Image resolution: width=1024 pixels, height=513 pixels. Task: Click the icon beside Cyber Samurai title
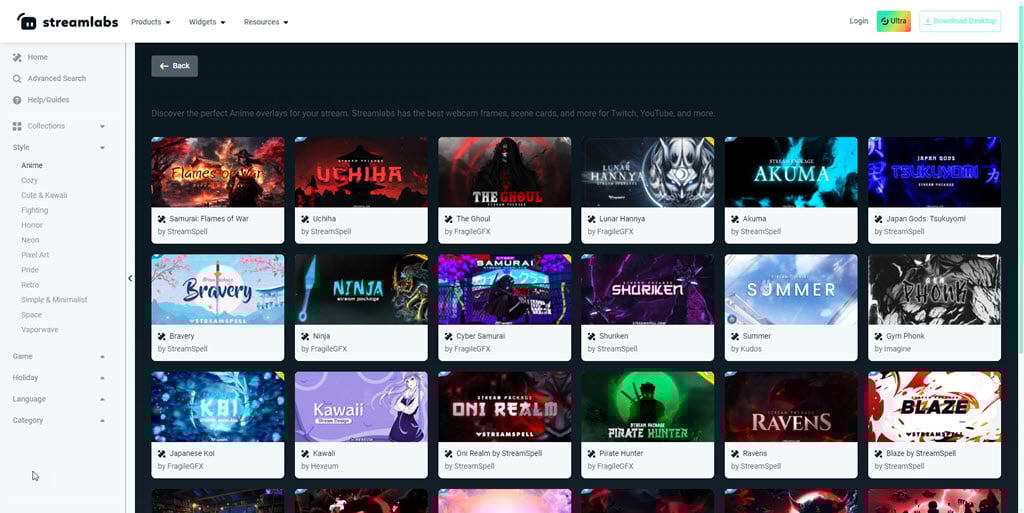click(449, 336)
